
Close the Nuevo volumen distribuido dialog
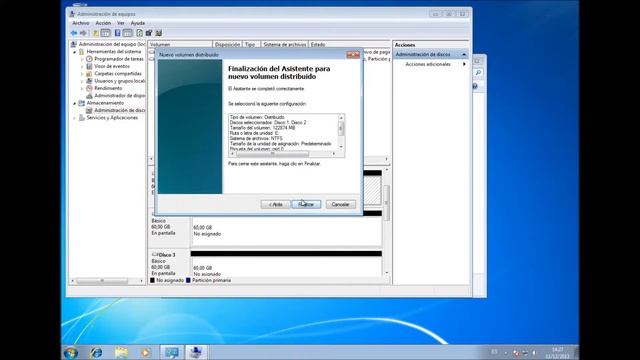pyautogui.click(x=353, y=55)
